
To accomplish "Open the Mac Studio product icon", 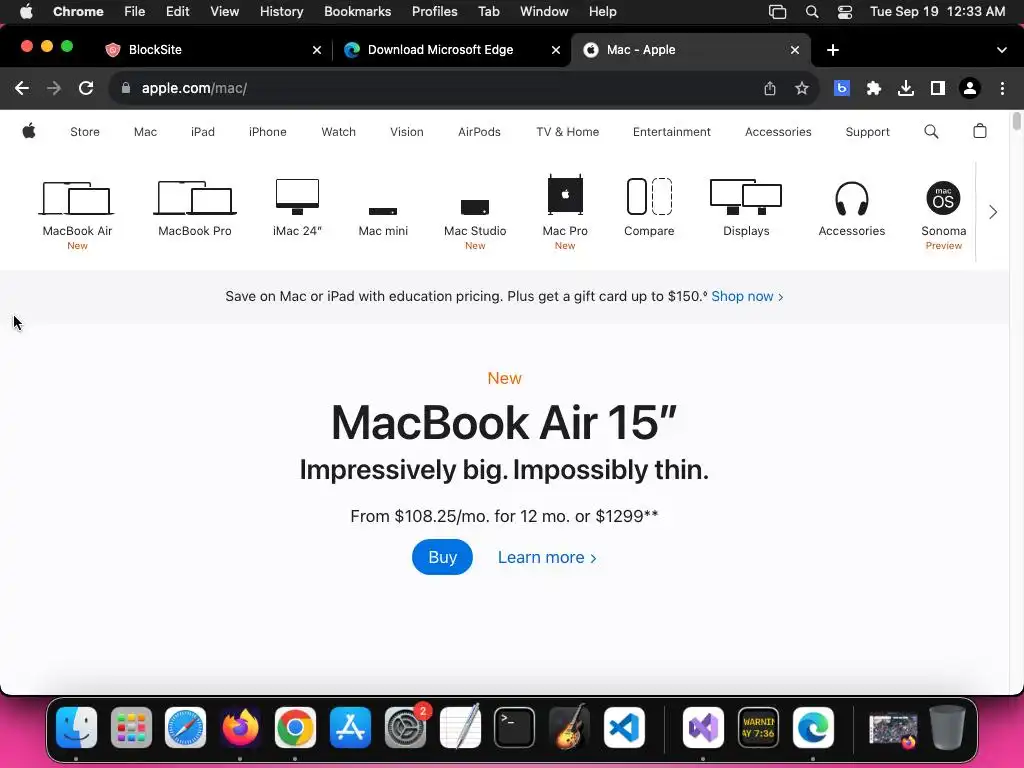I will (x=475, y=207).
